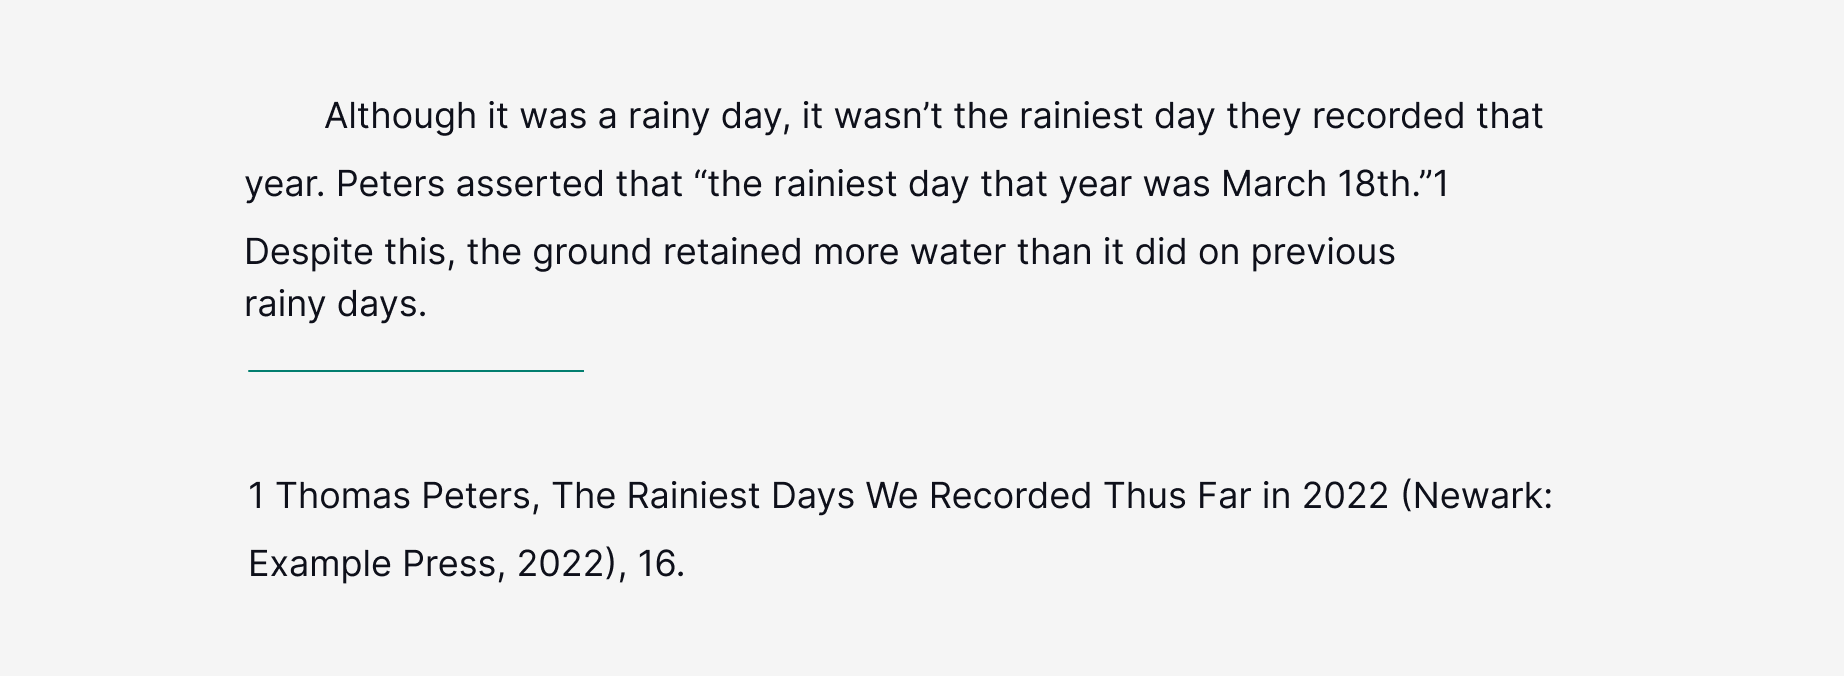The image size is (1844, 676).
Task: Click "Example" in the publisher name
Action: [x=320, y=565]
